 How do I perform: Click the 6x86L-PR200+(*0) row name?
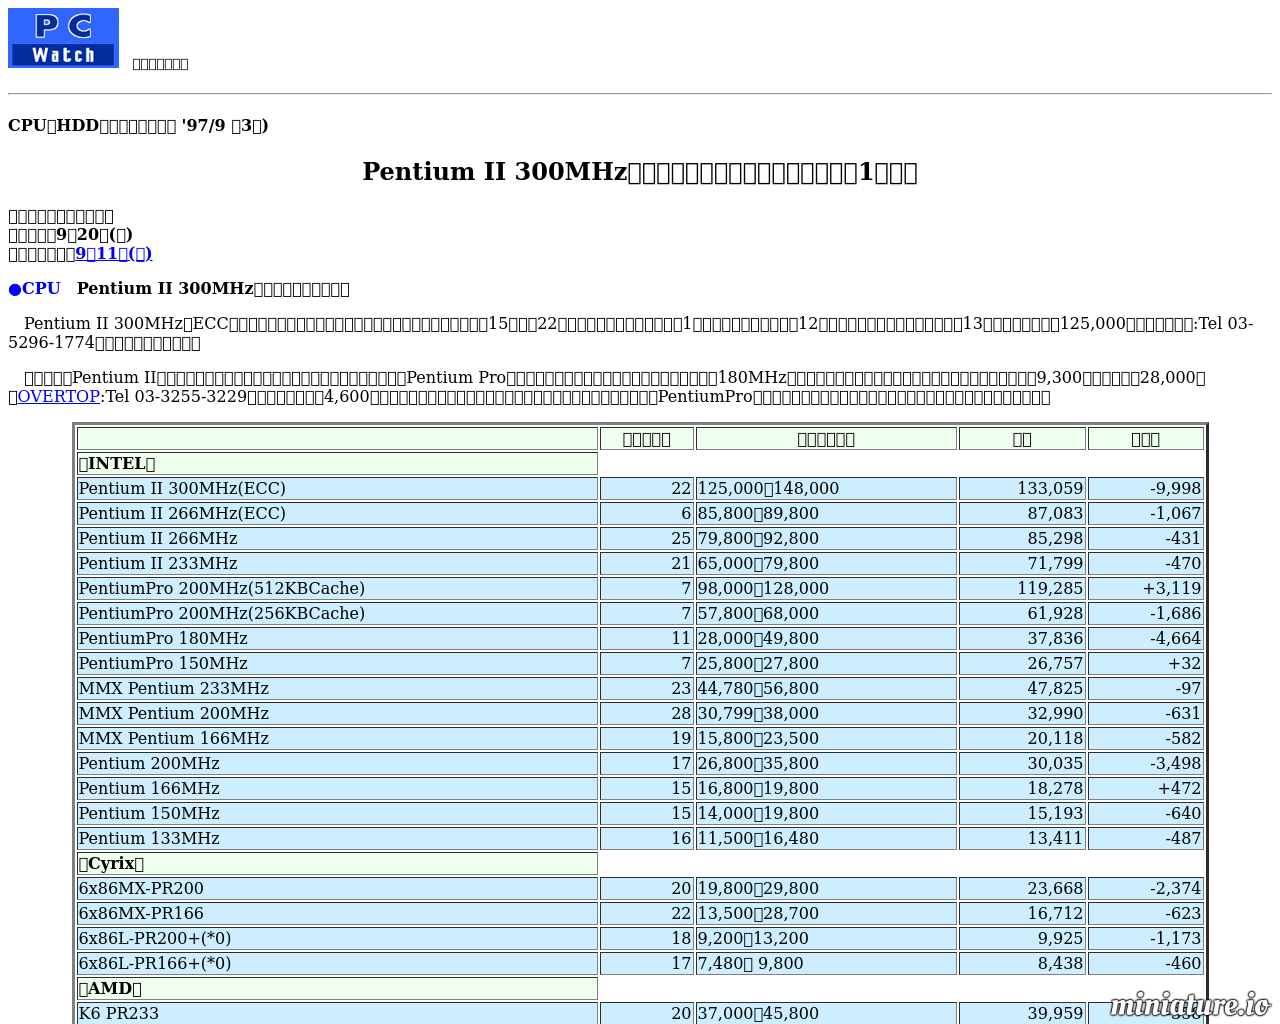click(x=155, y=938)
